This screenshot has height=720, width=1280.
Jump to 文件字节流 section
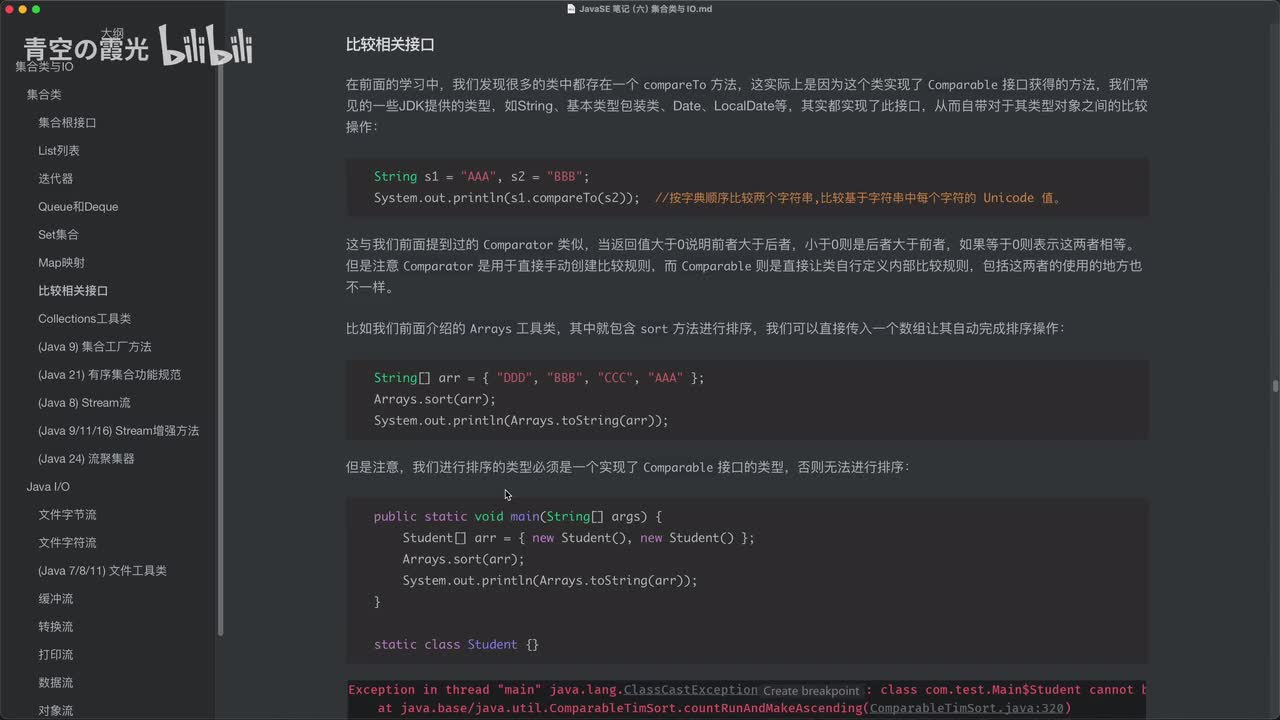(x=67, y=514)
